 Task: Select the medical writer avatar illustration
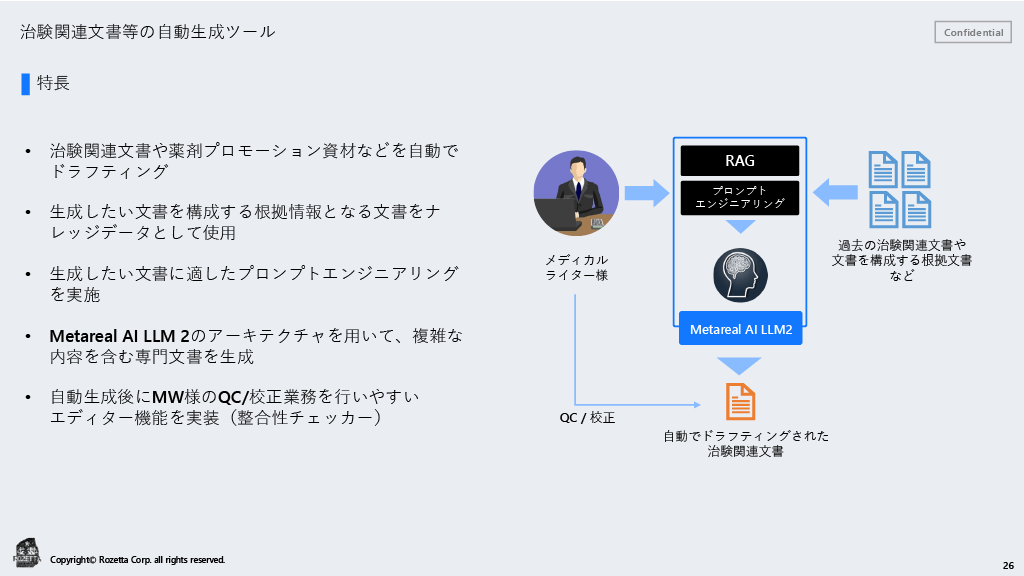(x=577, y=190)
